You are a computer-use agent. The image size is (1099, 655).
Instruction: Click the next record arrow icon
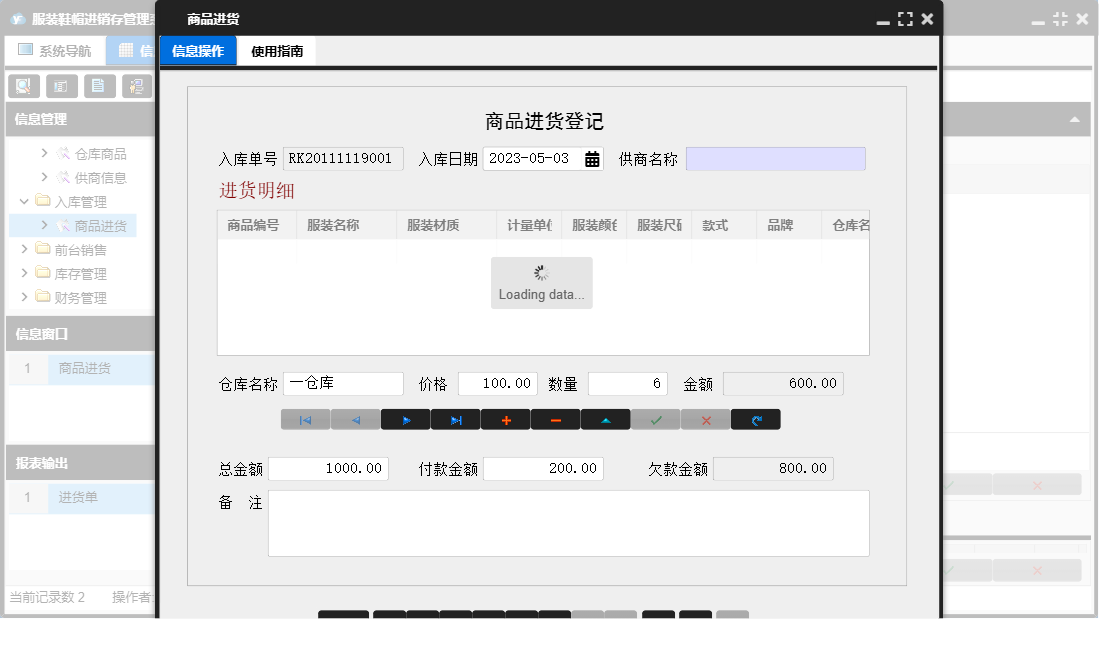(x=406, y=419)
